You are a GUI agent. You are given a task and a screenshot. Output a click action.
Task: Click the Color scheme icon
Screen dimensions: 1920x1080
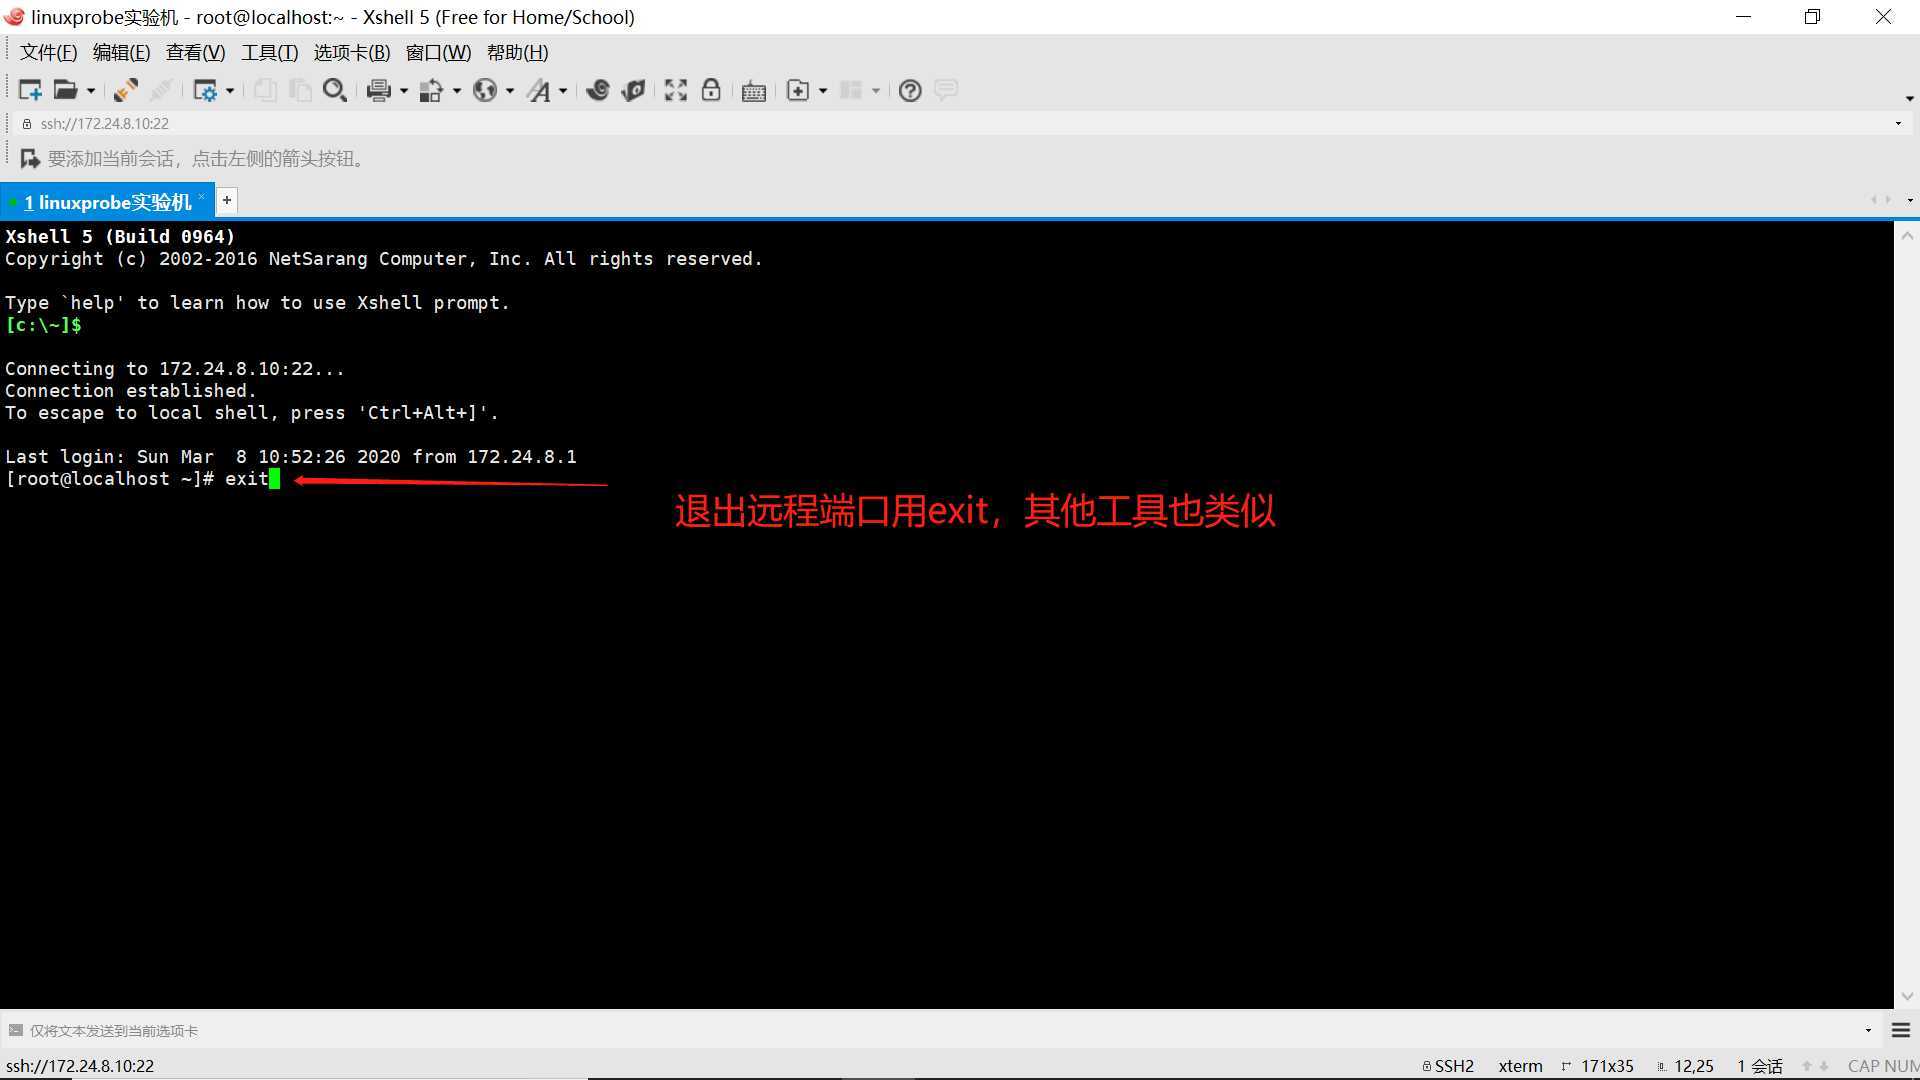431,90
